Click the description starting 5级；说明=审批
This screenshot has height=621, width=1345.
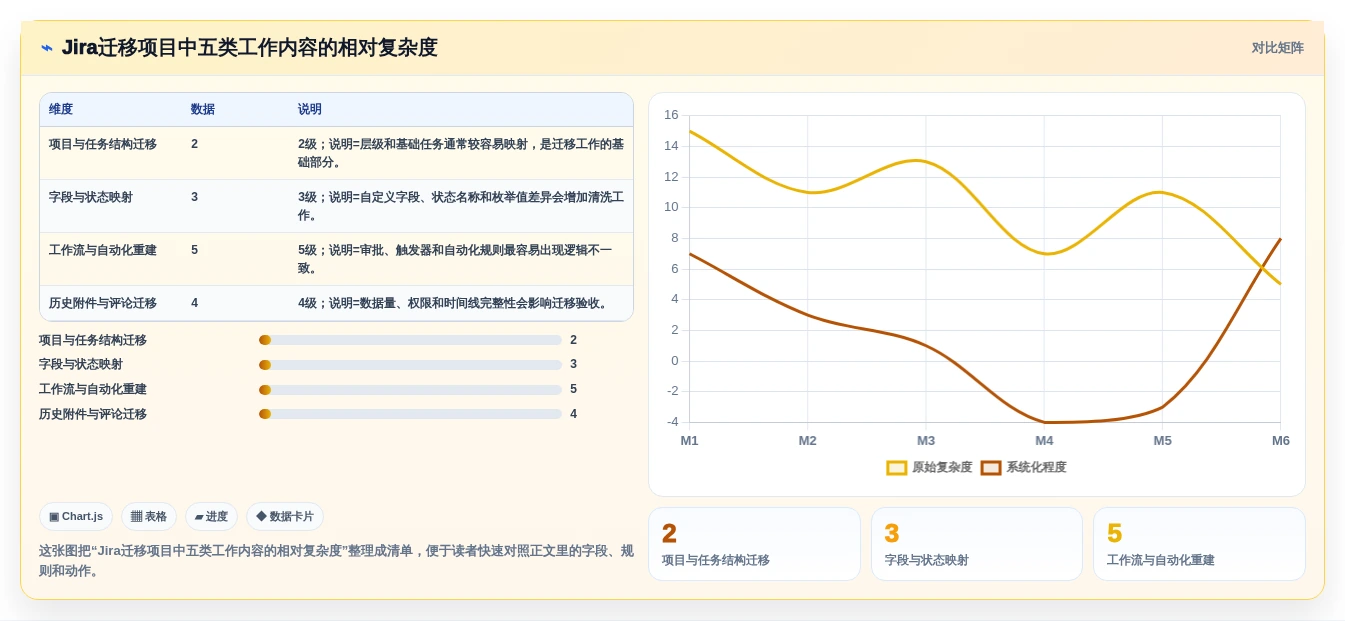(455, 259)
